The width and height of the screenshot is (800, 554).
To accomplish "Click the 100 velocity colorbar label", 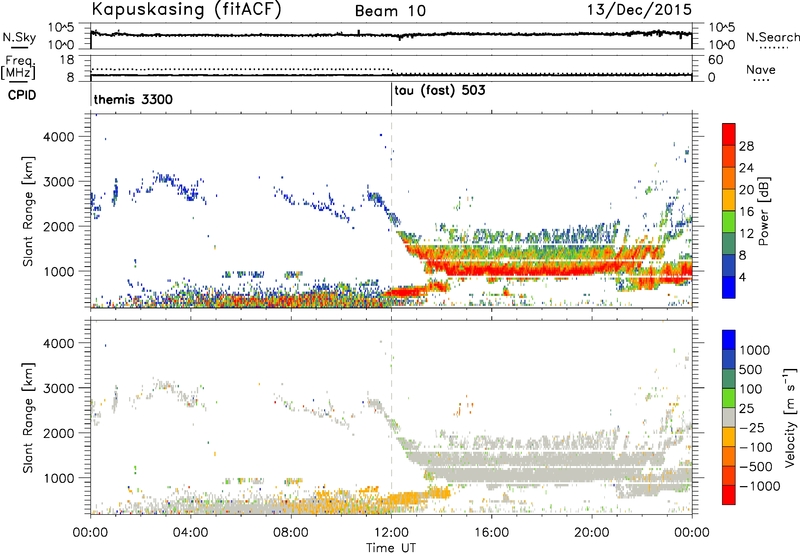I will coord(750,389).
